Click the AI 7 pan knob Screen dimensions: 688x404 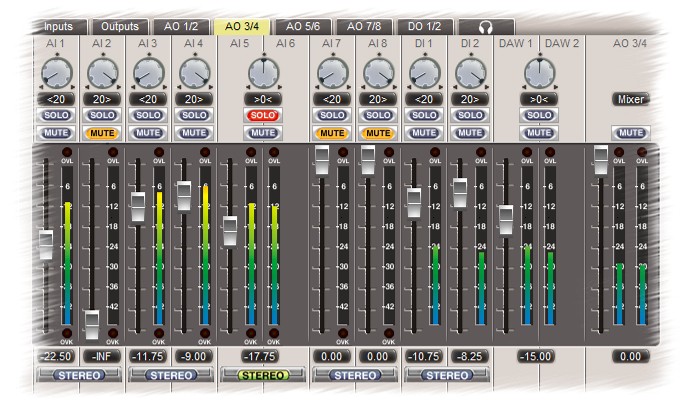(x=333, y=73)
